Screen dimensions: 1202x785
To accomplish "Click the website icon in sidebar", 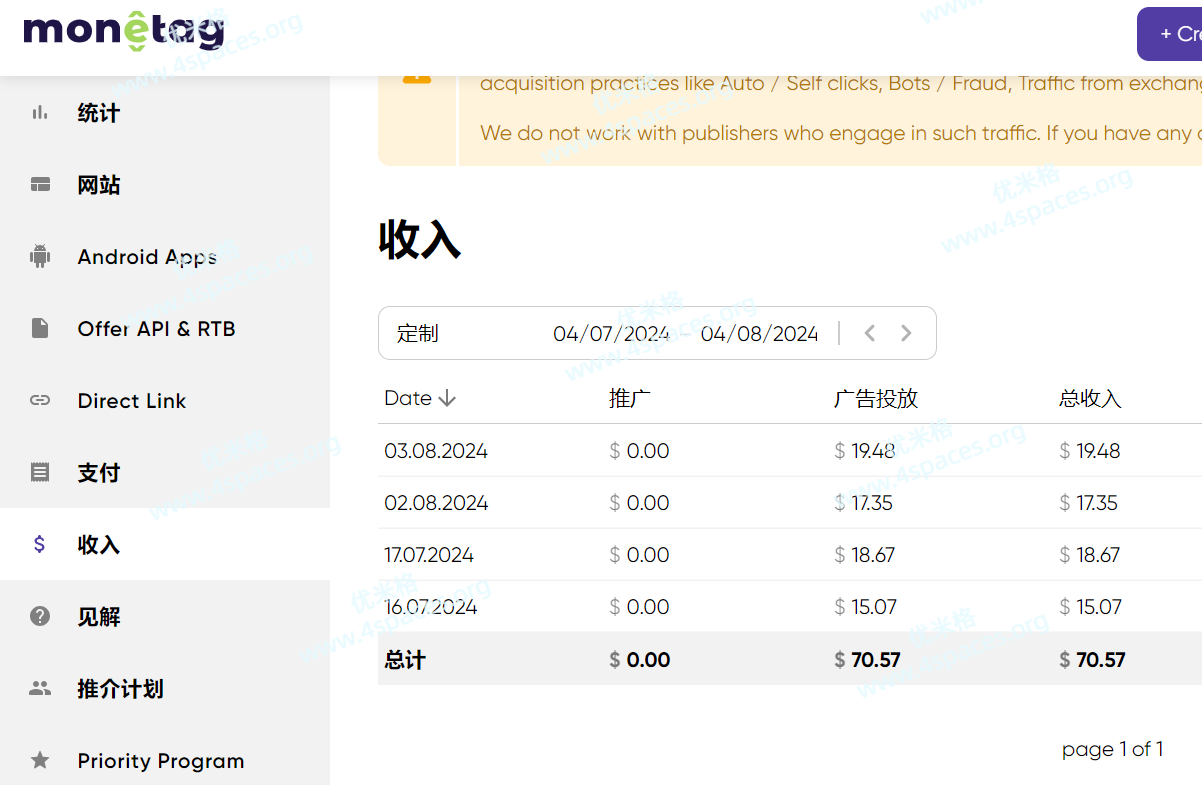I will pyautogui.click(x=40, y=185).
